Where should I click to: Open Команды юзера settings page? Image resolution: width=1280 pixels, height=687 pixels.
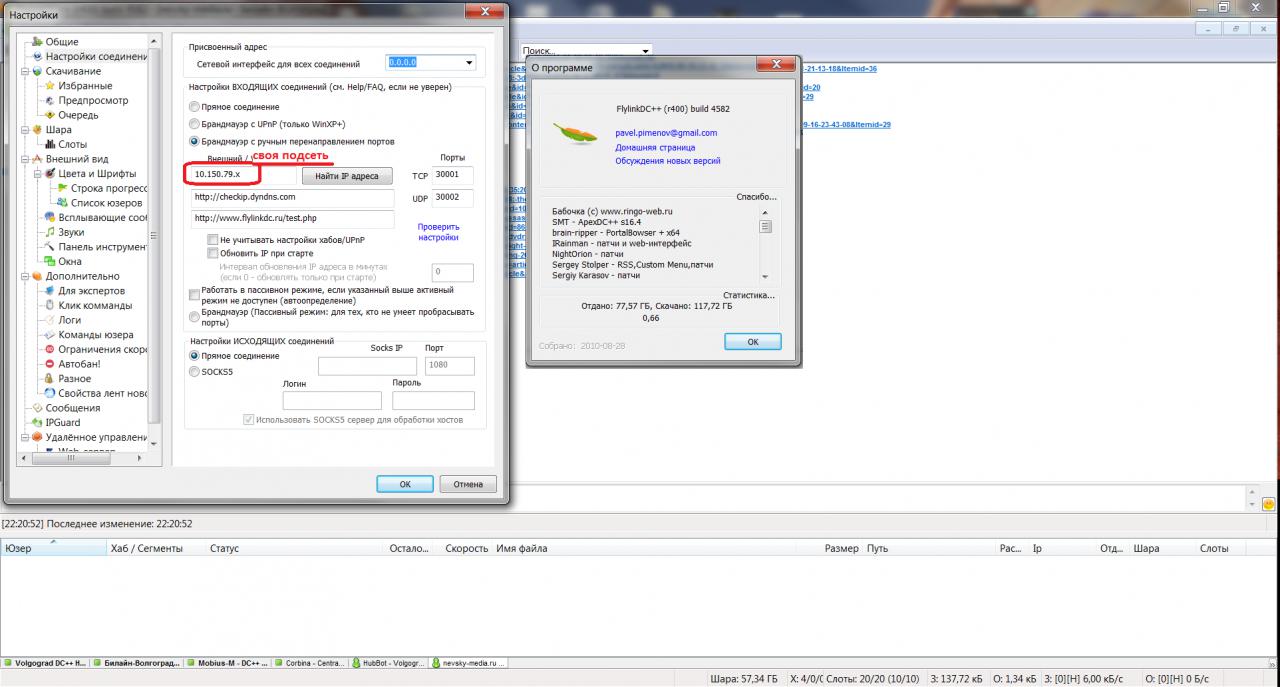coord(95,335)
